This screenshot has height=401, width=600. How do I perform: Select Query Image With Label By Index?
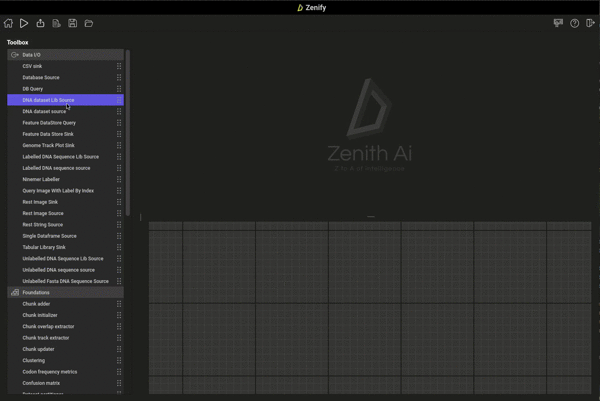pyautogui.click(x=65, y=191)
